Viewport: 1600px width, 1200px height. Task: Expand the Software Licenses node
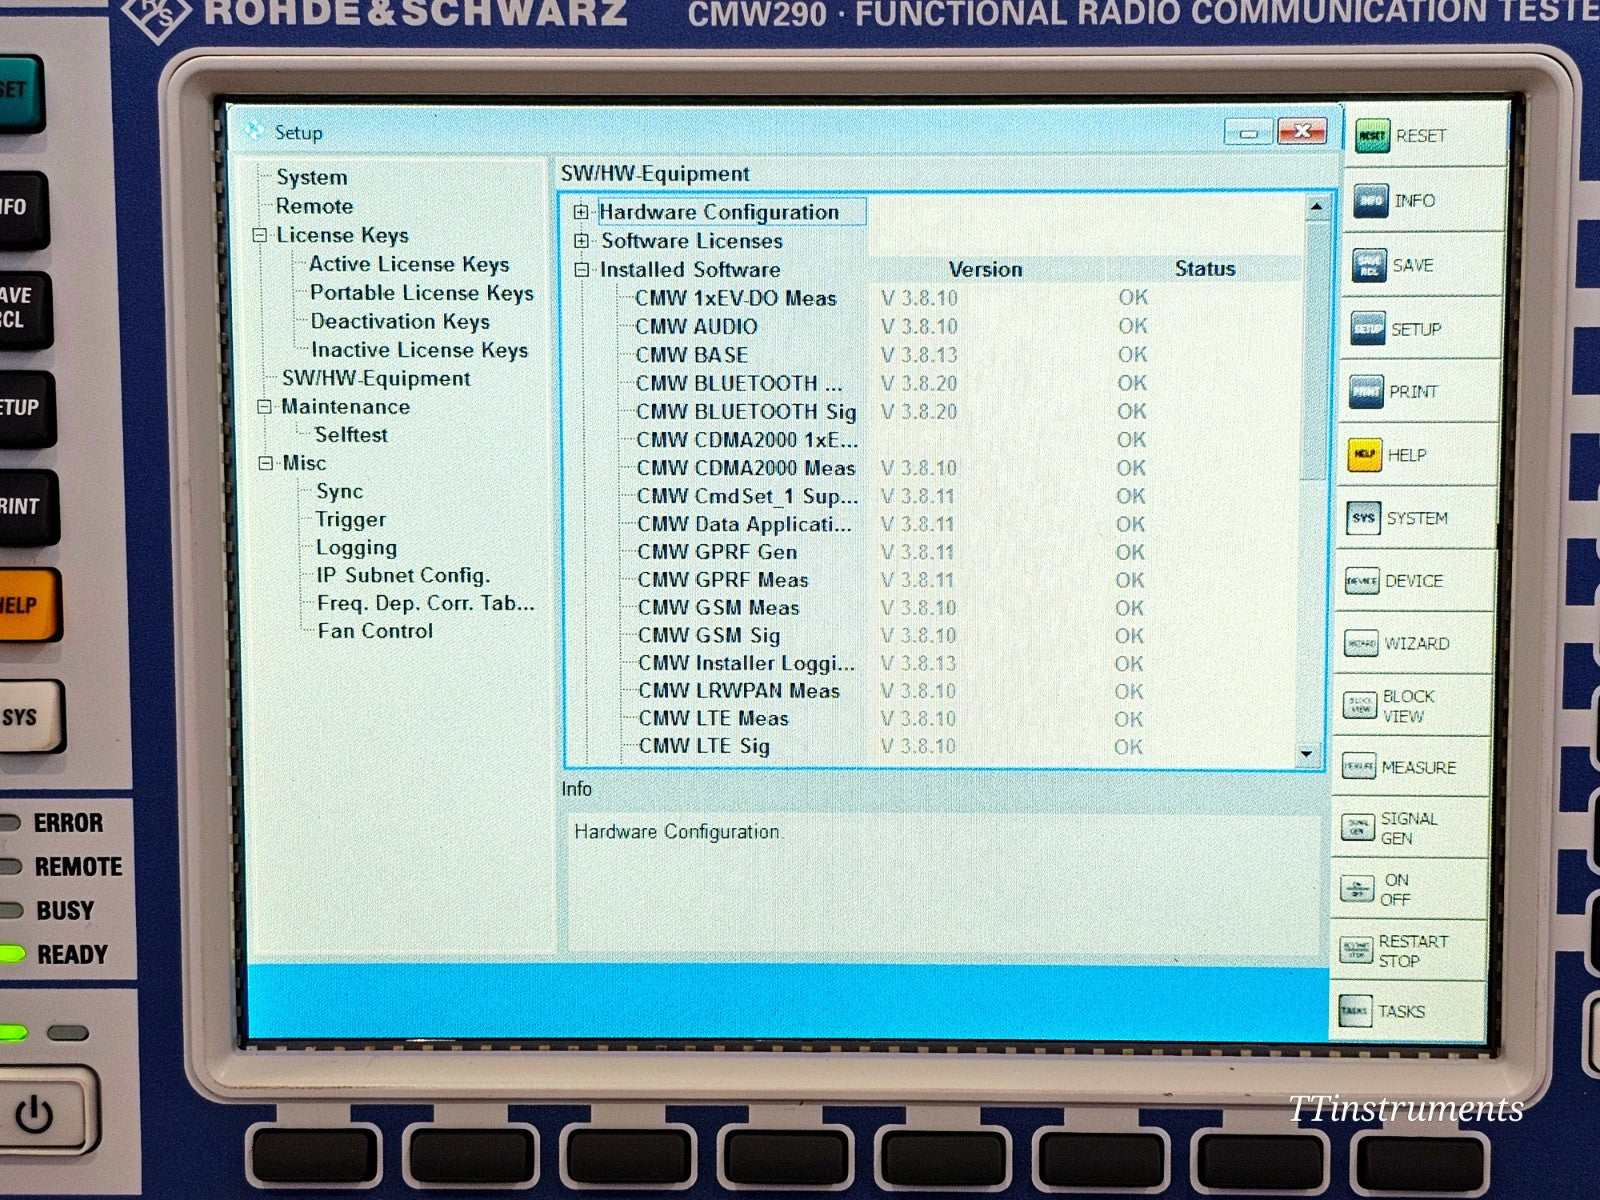click(x=583, y=241)
